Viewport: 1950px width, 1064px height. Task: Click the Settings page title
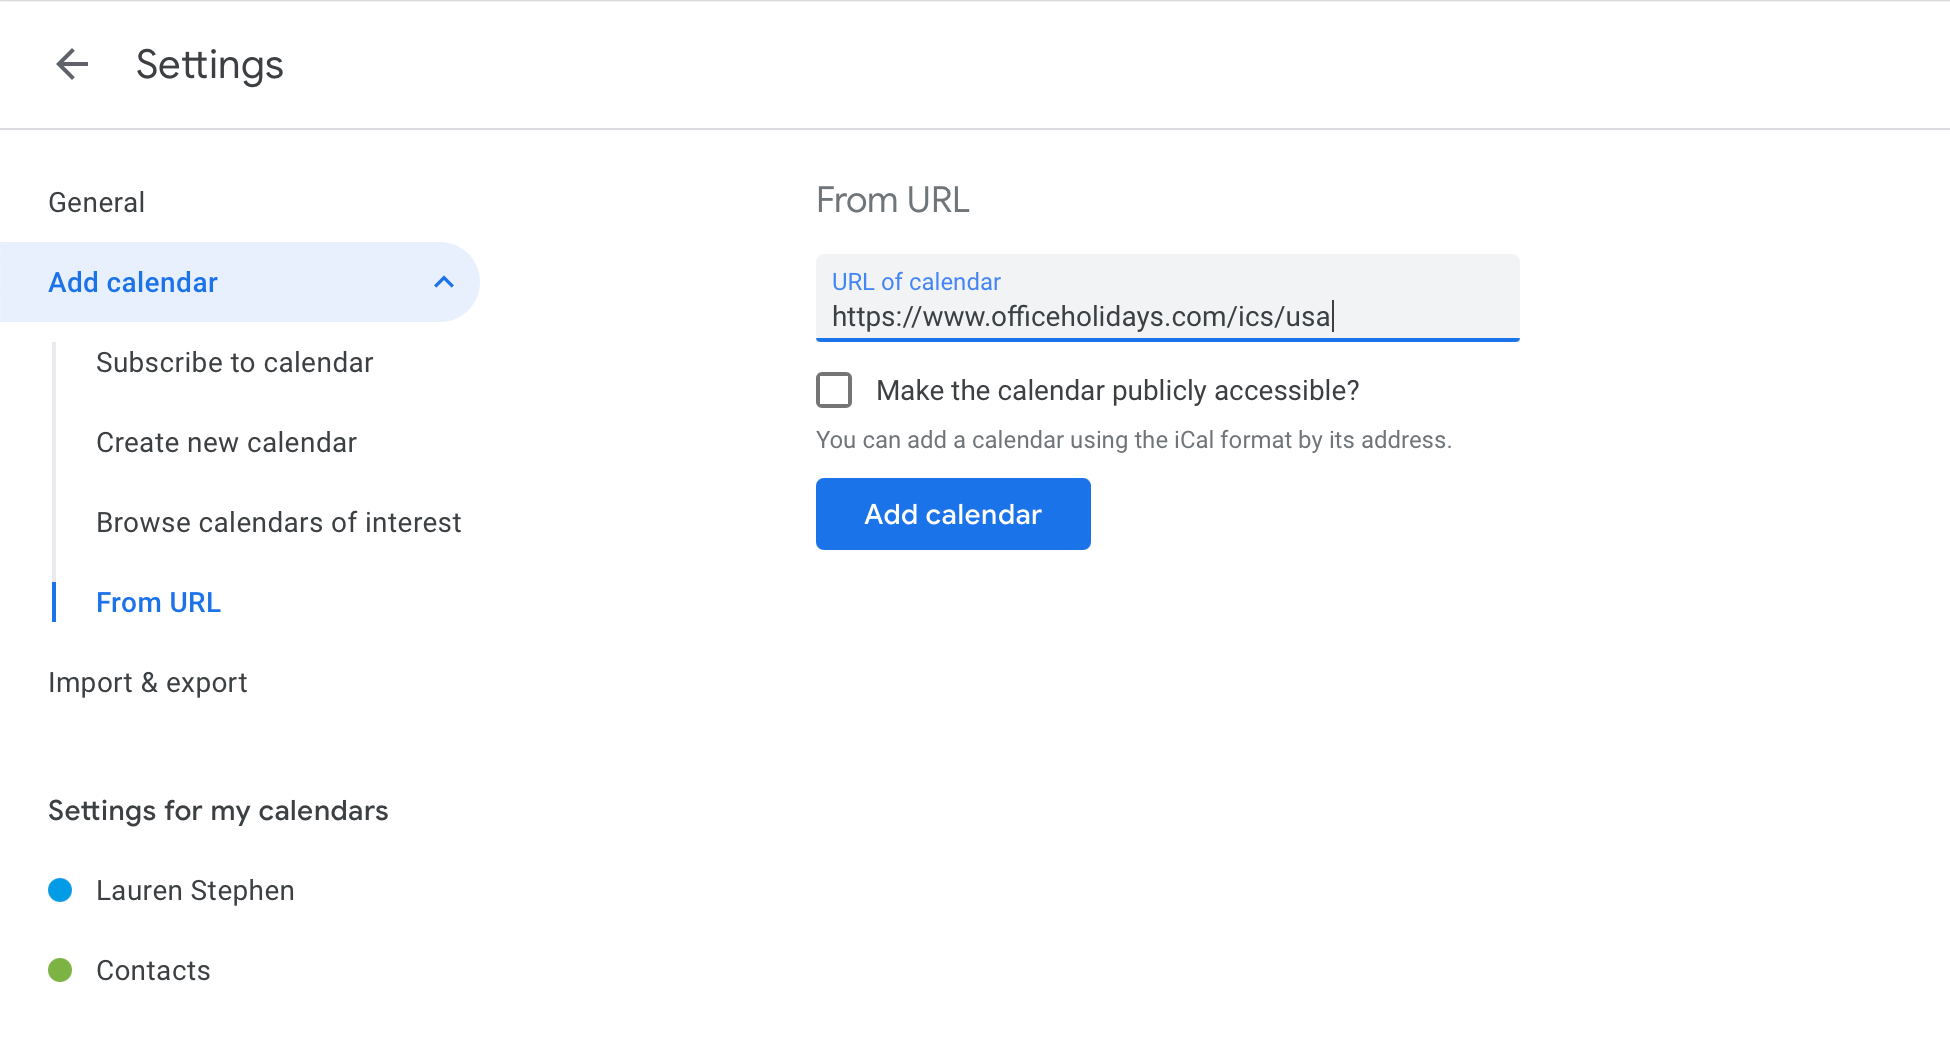210,65
